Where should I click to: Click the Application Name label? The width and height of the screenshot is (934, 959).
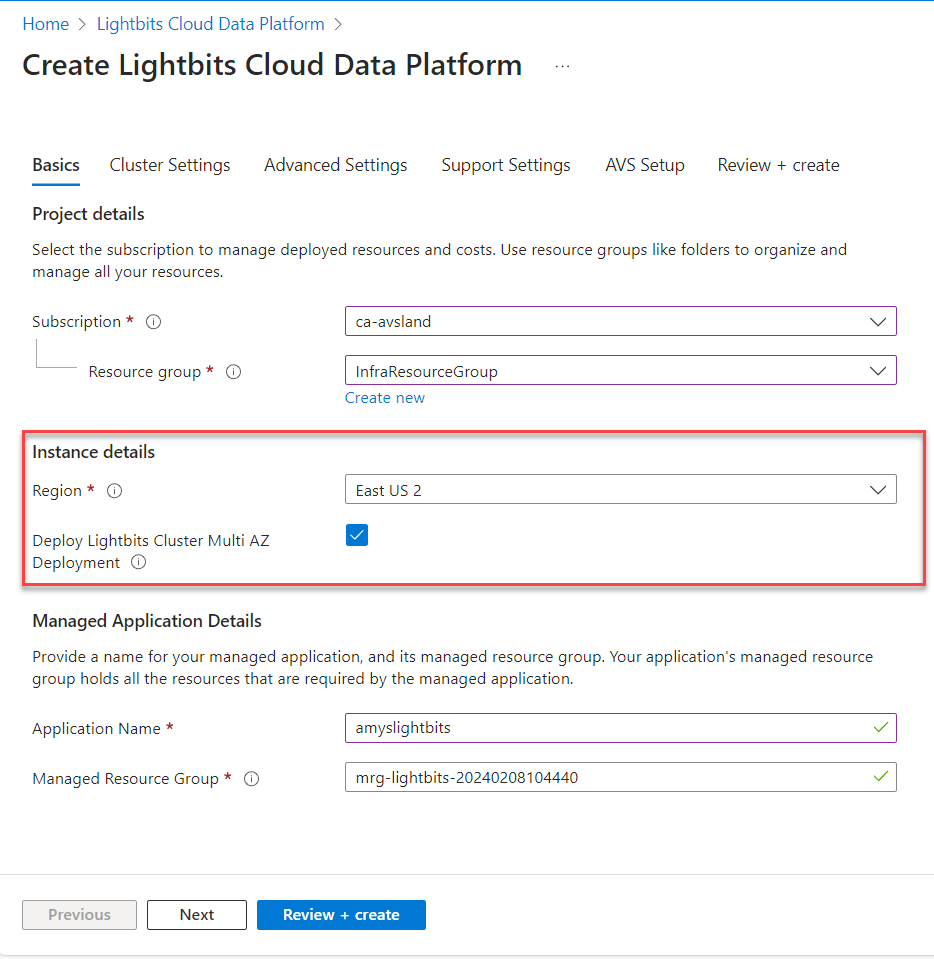[96, 728]
